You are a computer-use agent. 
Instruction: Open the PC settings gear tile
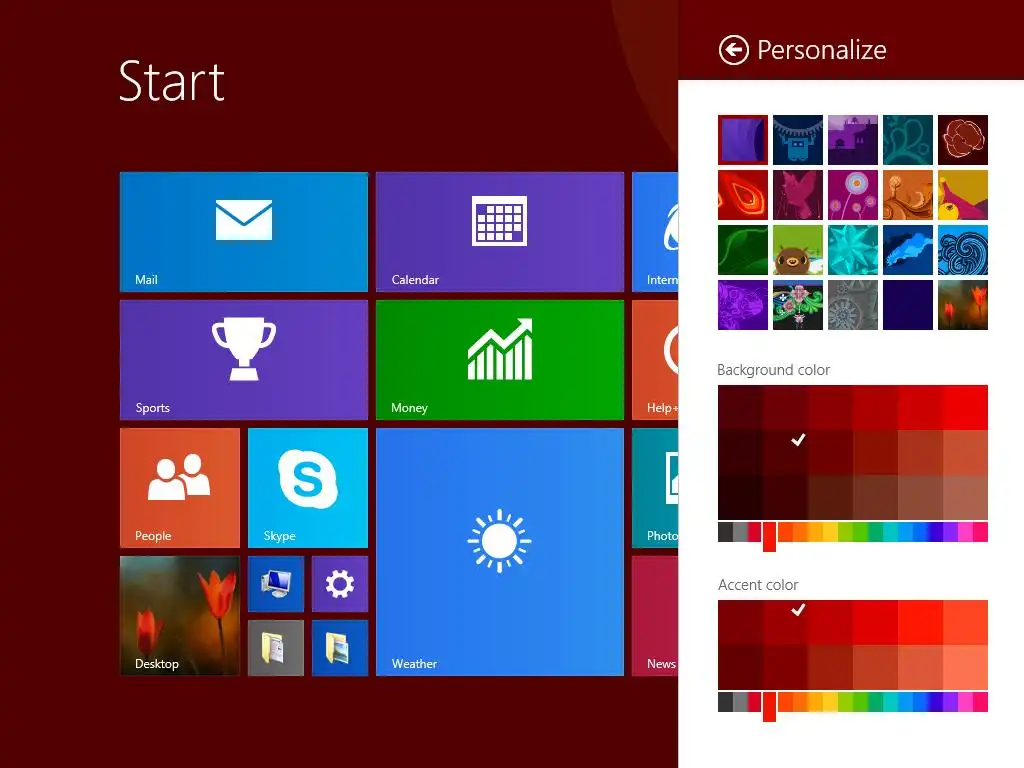point(340,584)
